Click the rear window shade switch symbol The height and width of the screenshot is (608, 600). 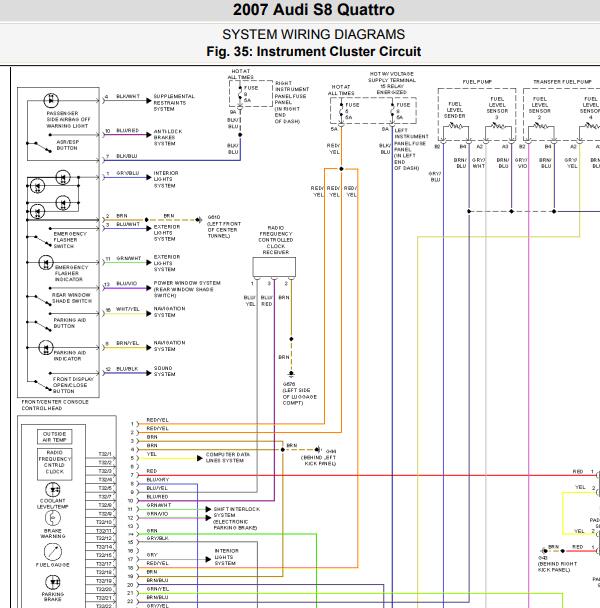click(39, 300)
